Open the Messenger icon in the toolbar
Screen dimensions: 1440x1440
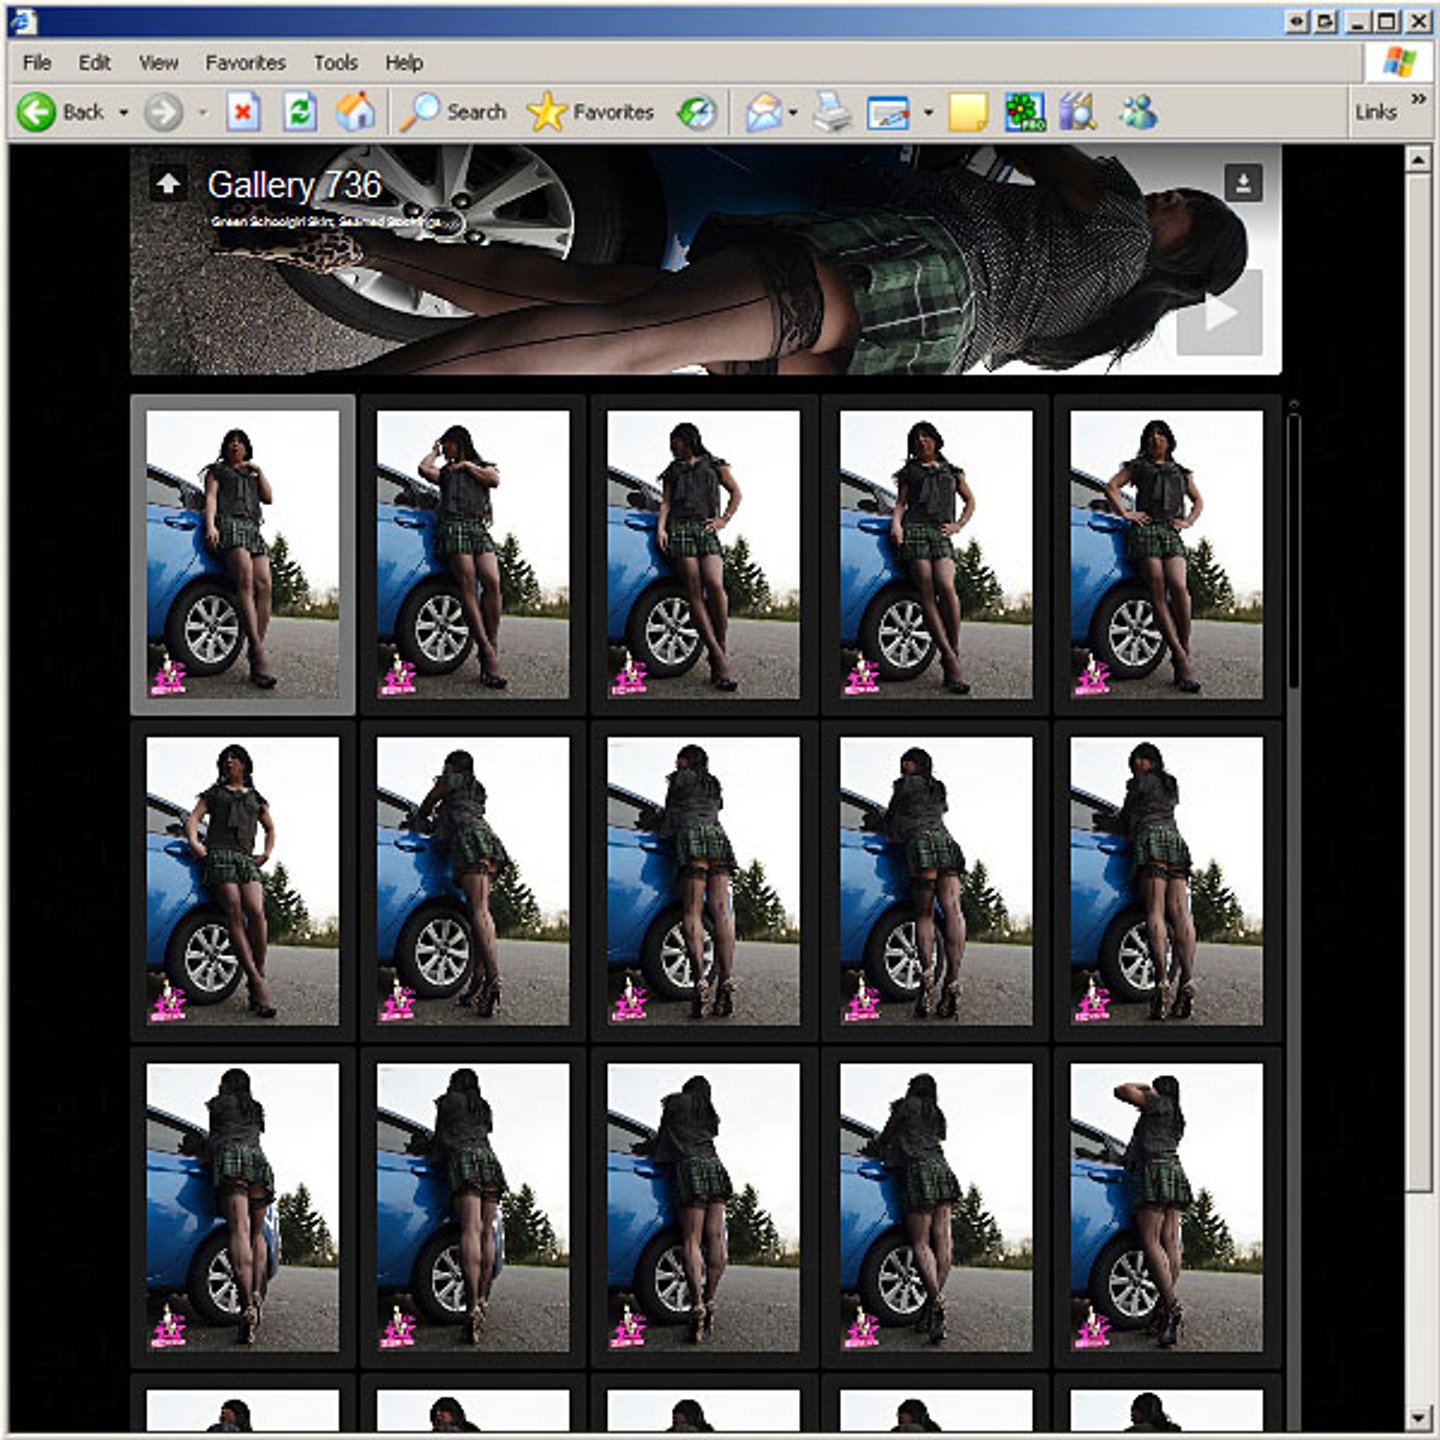tap(1138, 112)
